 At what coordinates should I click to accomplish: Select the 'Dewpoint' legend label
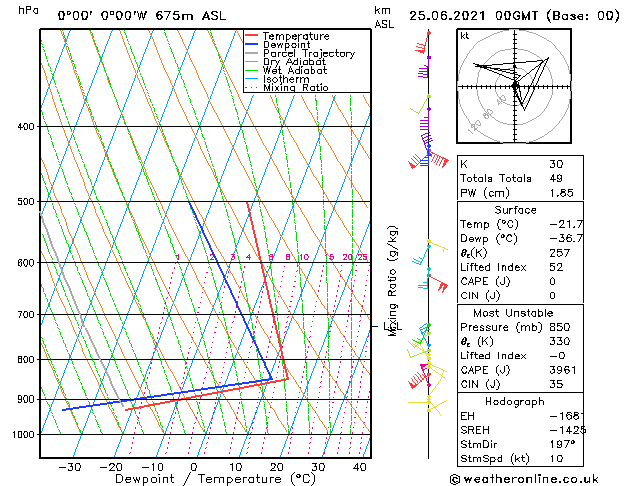(x=286, y=45)
